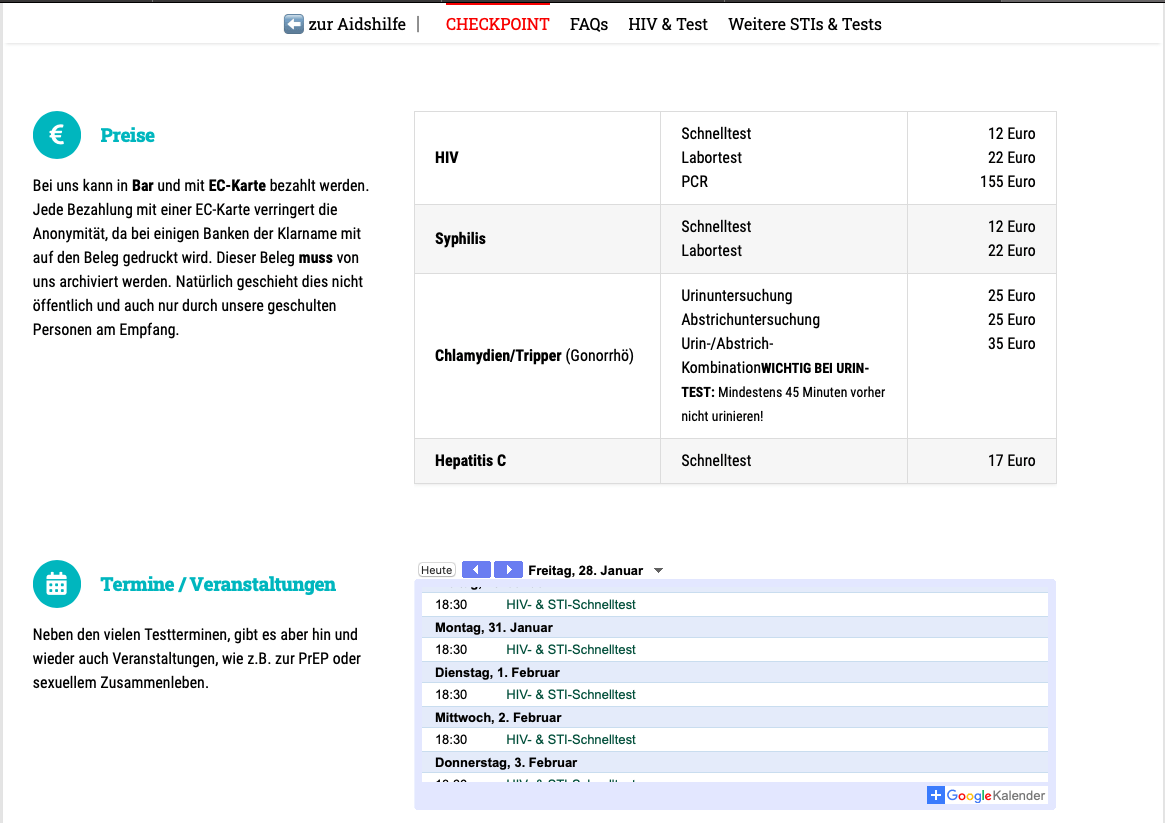This screenshot has width=1165, height=823.
Task: Click Urinuntersuchung in the Chlamydien row
Action: (737, 296)
